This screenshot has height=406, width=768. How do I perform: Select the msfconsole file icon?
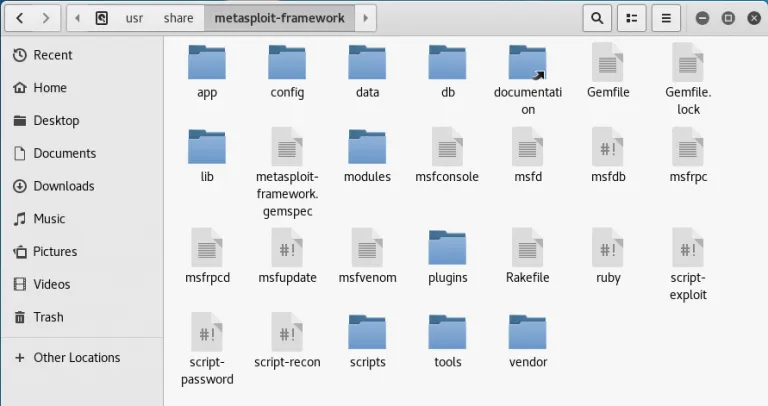pyautogui.click(x=447, y=147)
